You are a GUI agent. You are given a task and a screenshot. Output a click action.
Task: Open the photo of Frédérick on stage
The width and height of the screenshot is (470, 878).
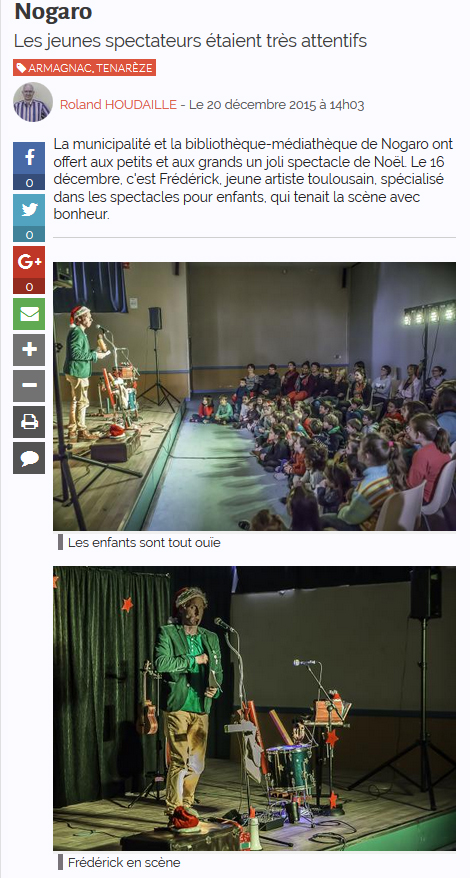pyautogui.click(x=254, y=708)
